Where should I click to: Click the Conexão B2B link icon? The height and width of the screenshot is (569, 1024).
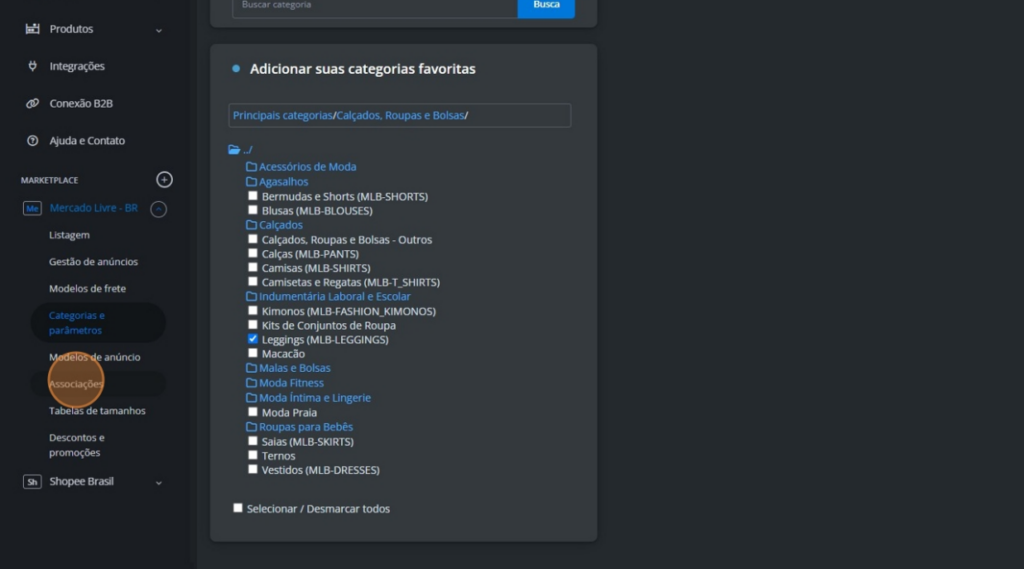coord(33,103)
